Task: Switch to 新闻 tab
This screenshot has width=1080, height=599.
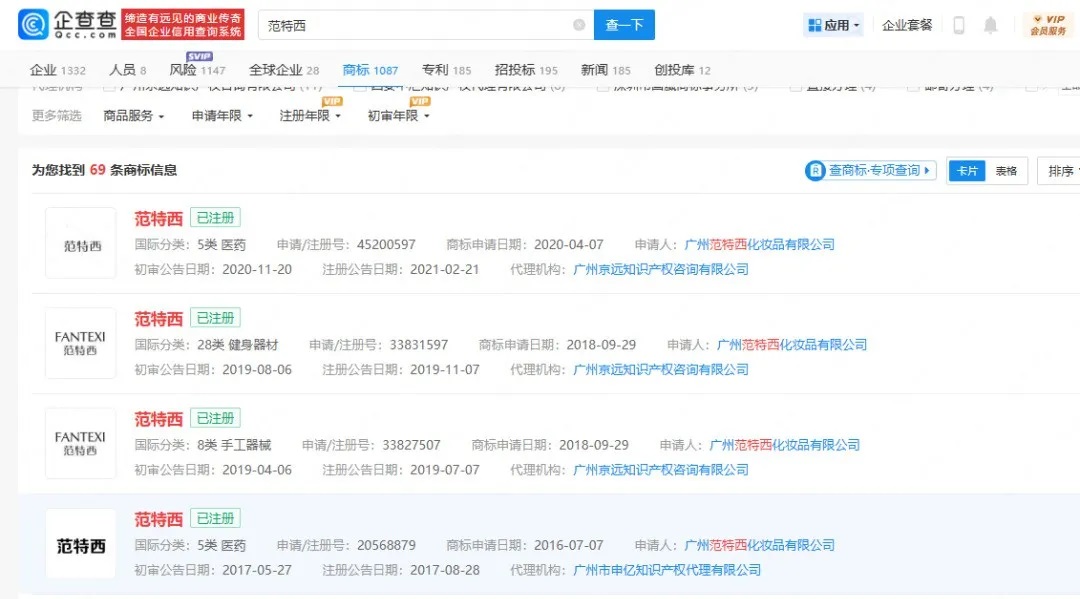Action: point(605,70)
